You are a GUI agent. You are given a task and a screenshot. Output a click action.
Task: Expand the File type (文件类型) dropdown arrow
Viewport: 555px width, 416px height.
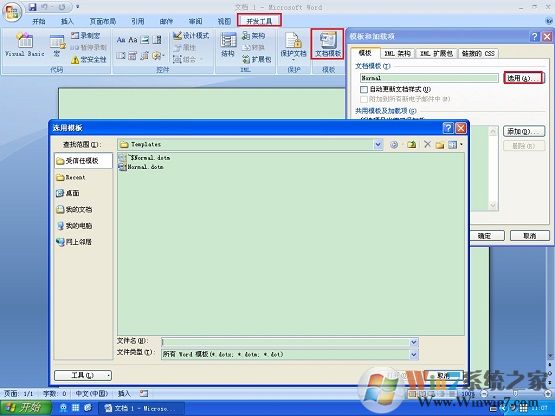413,354
